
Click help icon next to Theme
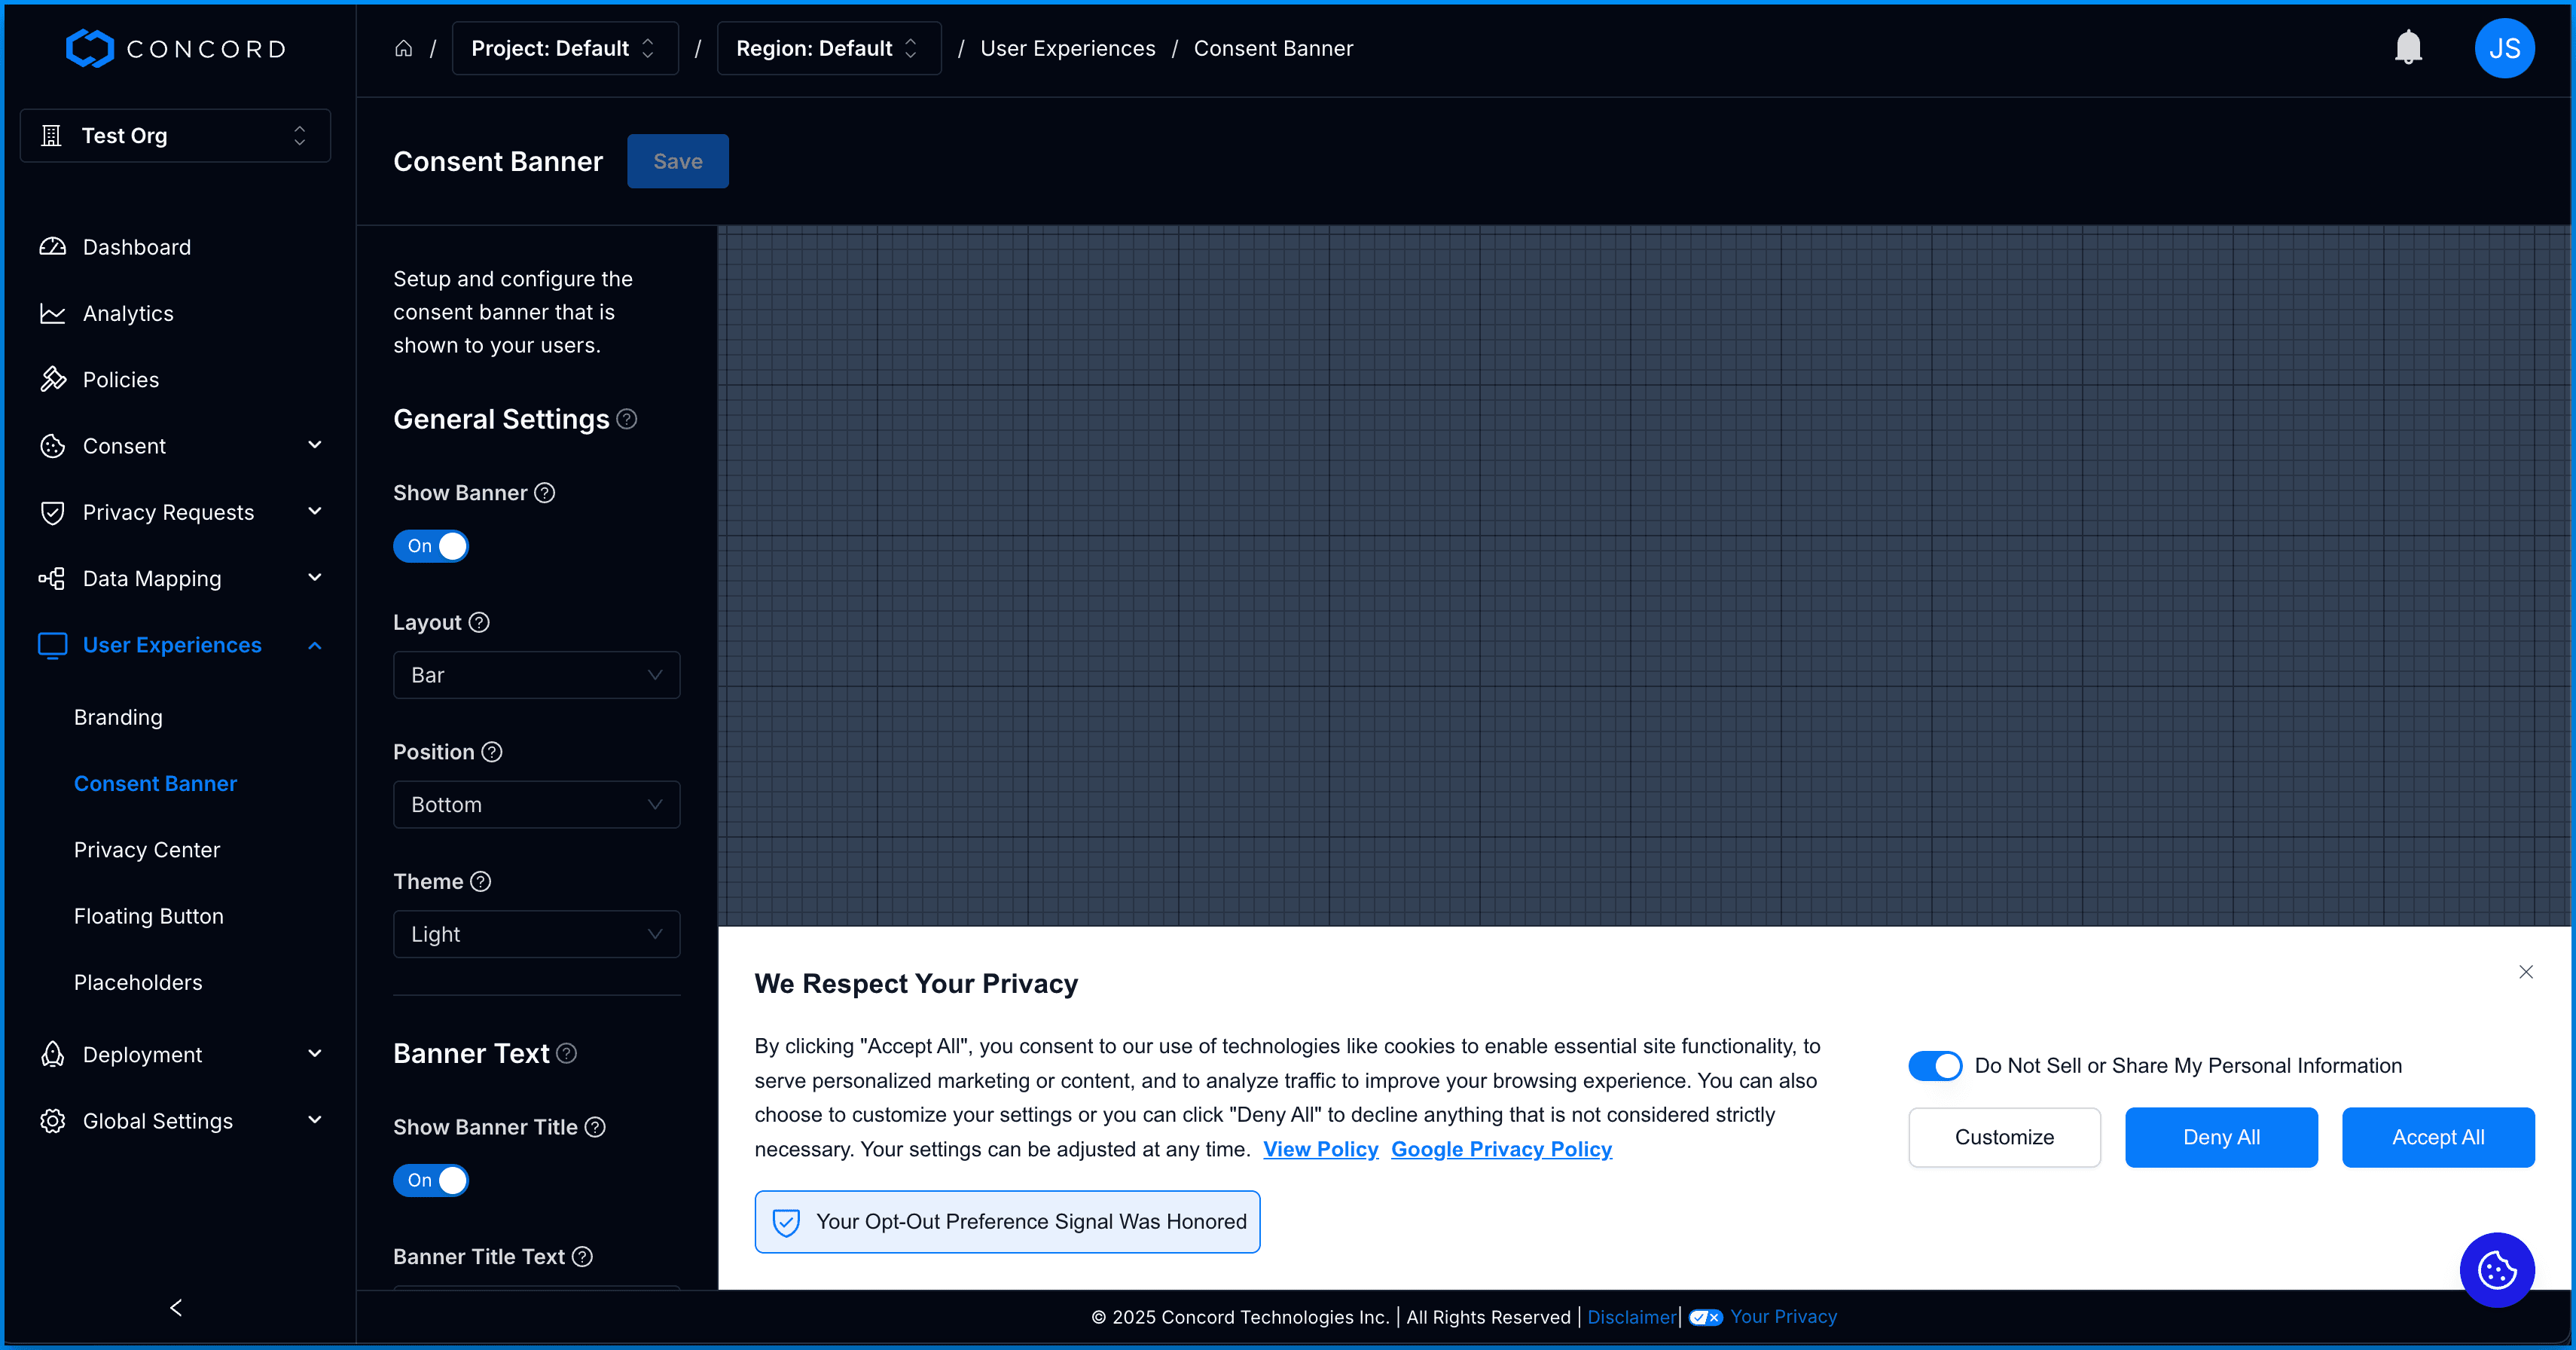tap(481, 881)
